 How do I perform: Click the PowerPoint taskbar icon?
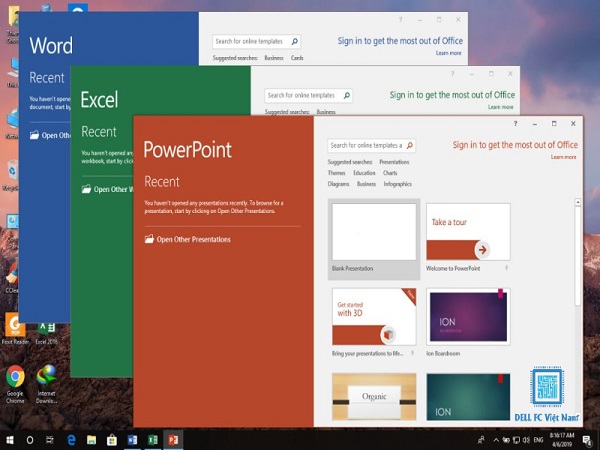pyautogui.click(x=173, y=440)
